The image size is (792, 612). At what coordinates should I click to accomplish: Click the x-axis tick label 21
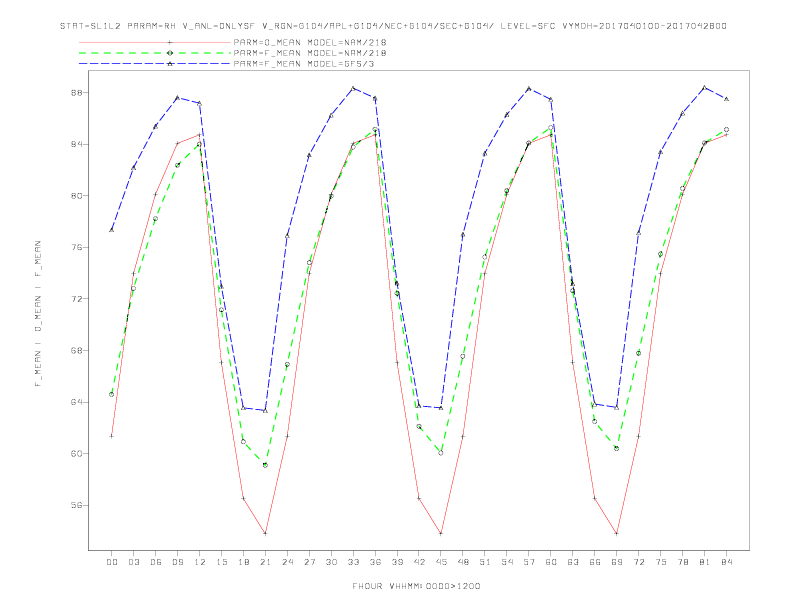265,562
